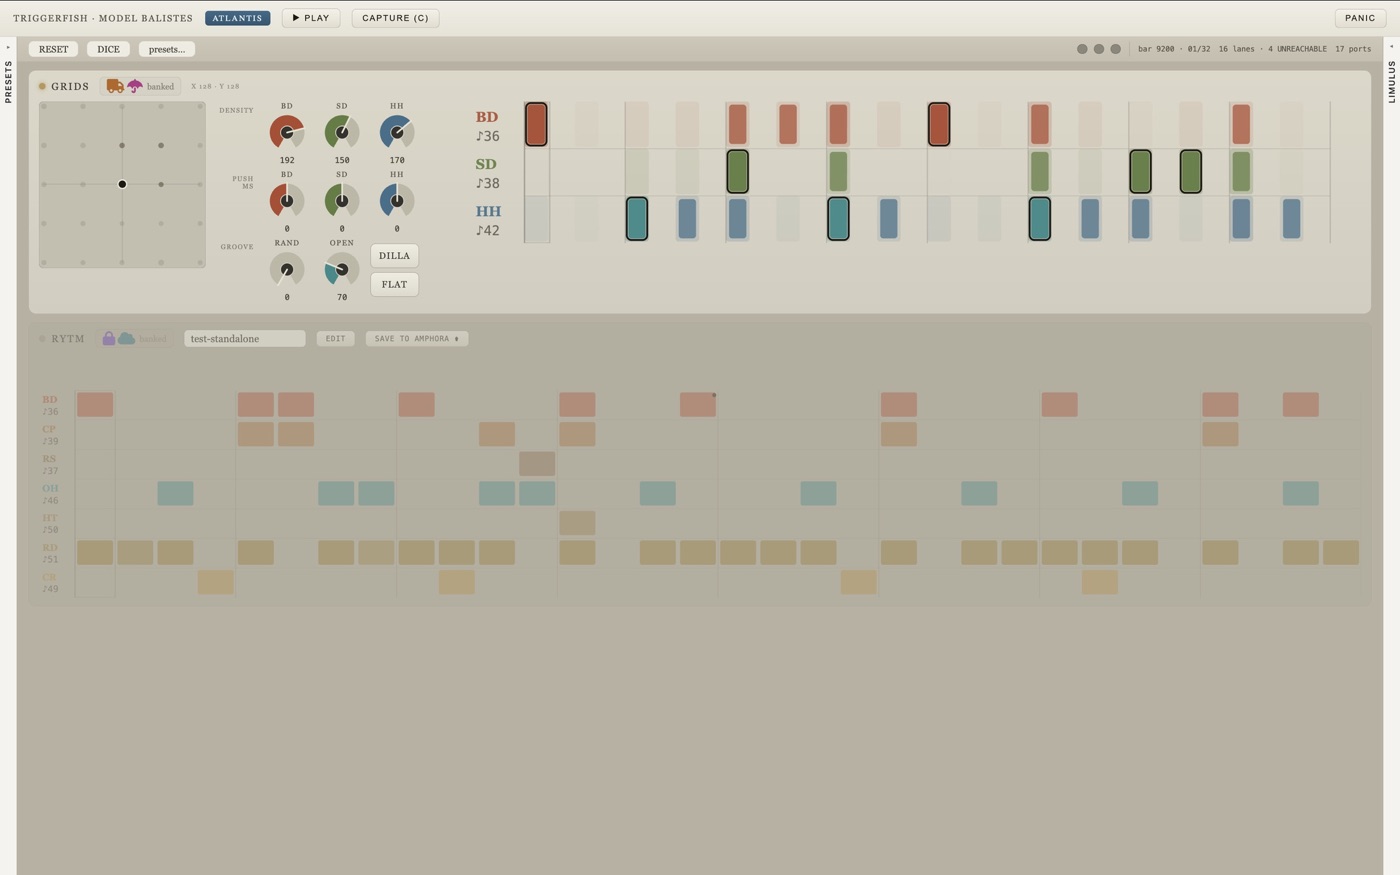Roll the DICE button
Viewport: 1400px width, 875px height.
pos(108,49)
